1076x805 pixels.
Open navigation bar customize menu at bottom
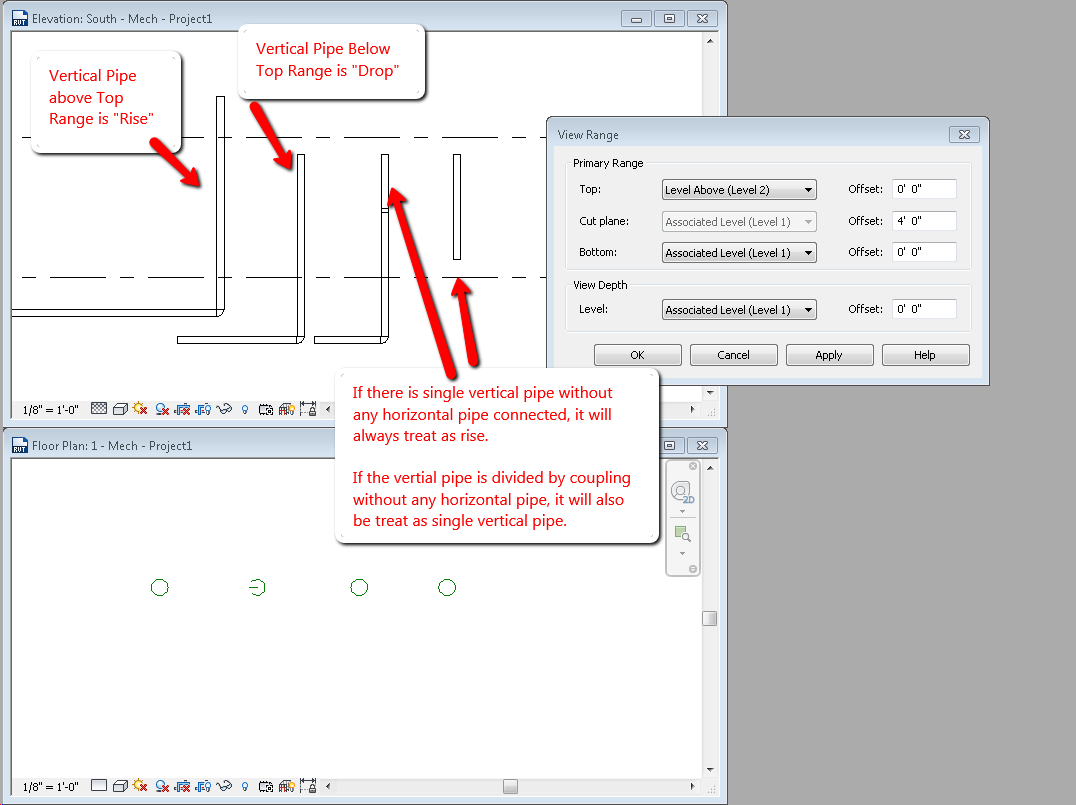693,569
